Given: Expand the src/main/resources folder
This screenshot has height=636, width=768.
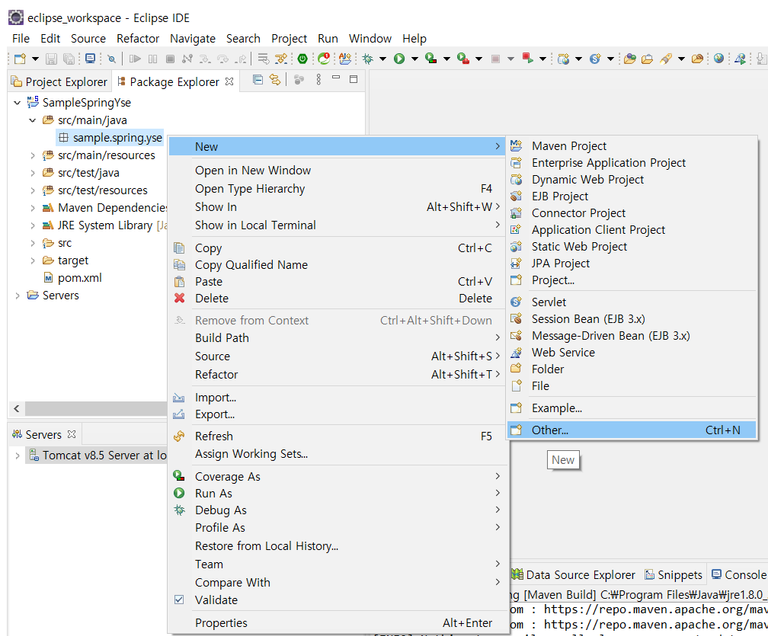Looking at the screenshot, I should (x=33, y=155).
